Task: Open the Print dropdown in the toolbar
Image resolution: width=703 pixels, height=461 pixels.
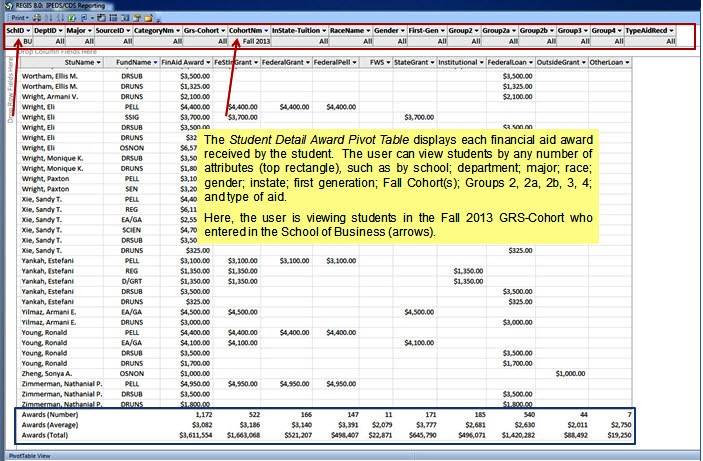Action: point(20,18)
